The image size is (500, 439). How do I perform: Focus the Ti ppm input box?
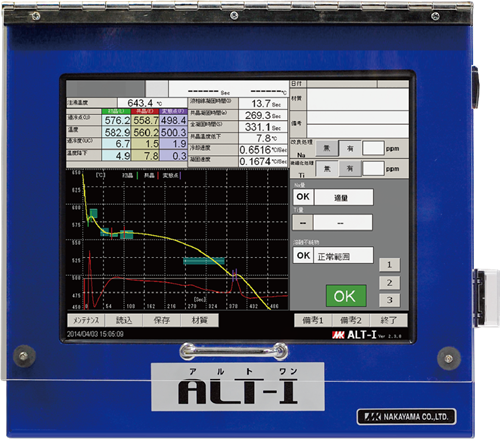tap(373, 169)
